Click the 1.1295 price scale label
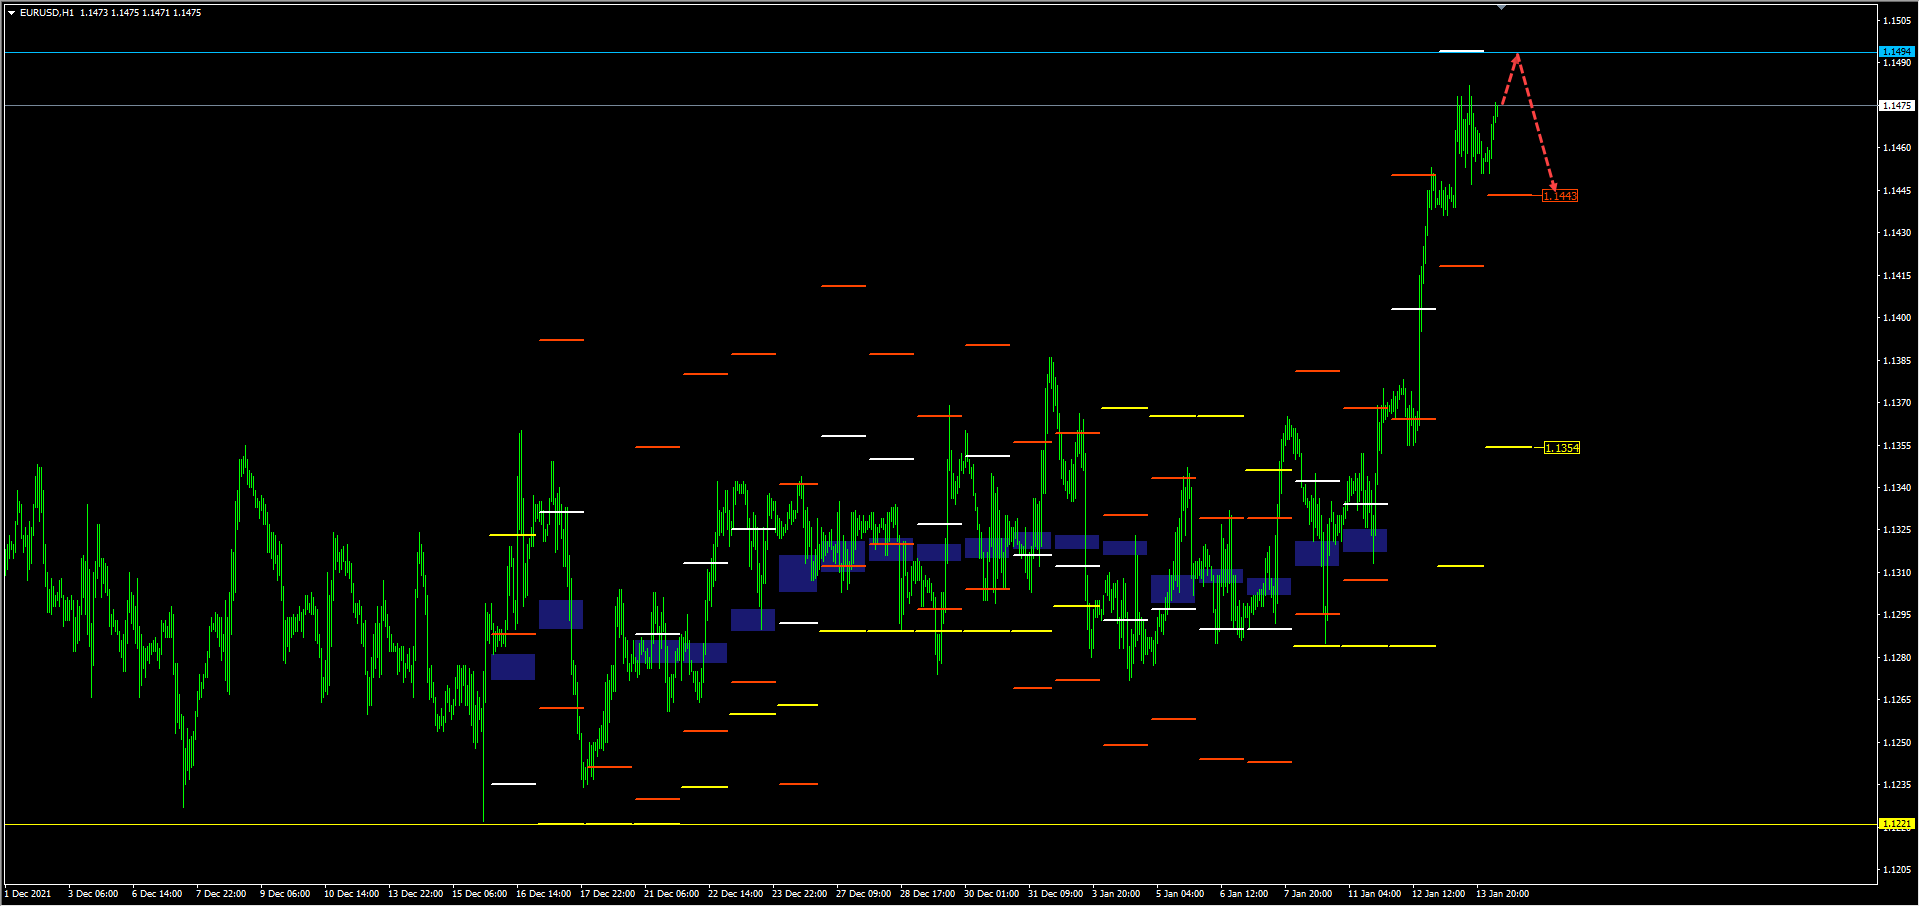1920x907 pixels. pos(1897,615)
